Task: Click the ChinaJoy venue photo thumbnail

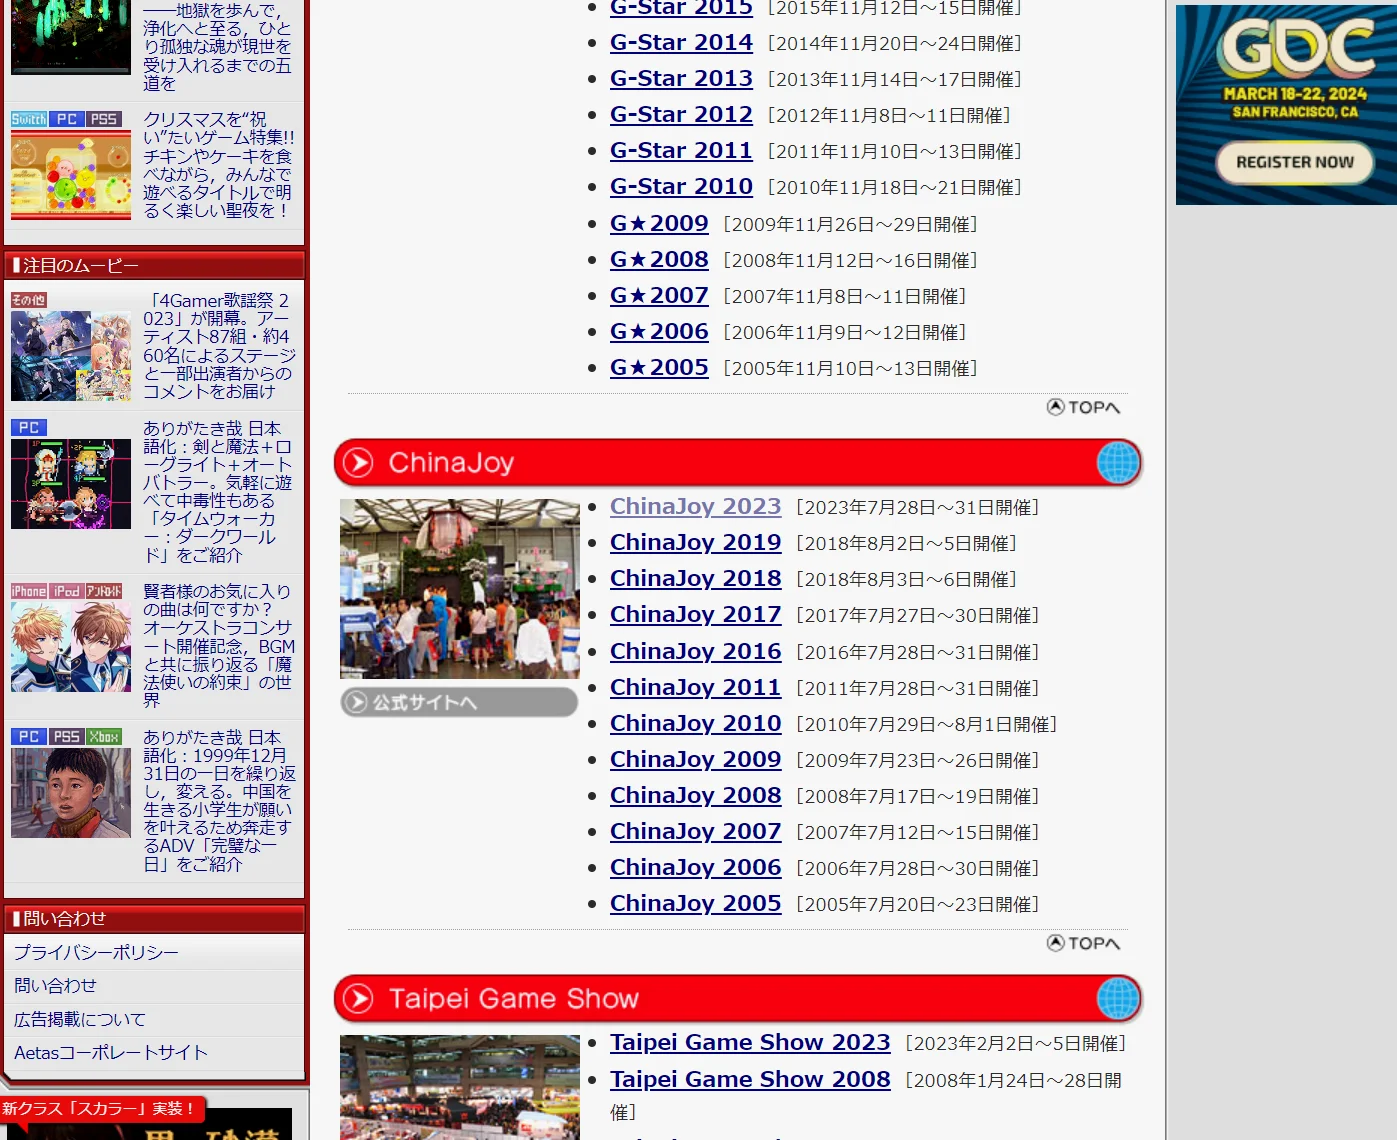Action: pos(459,589)
